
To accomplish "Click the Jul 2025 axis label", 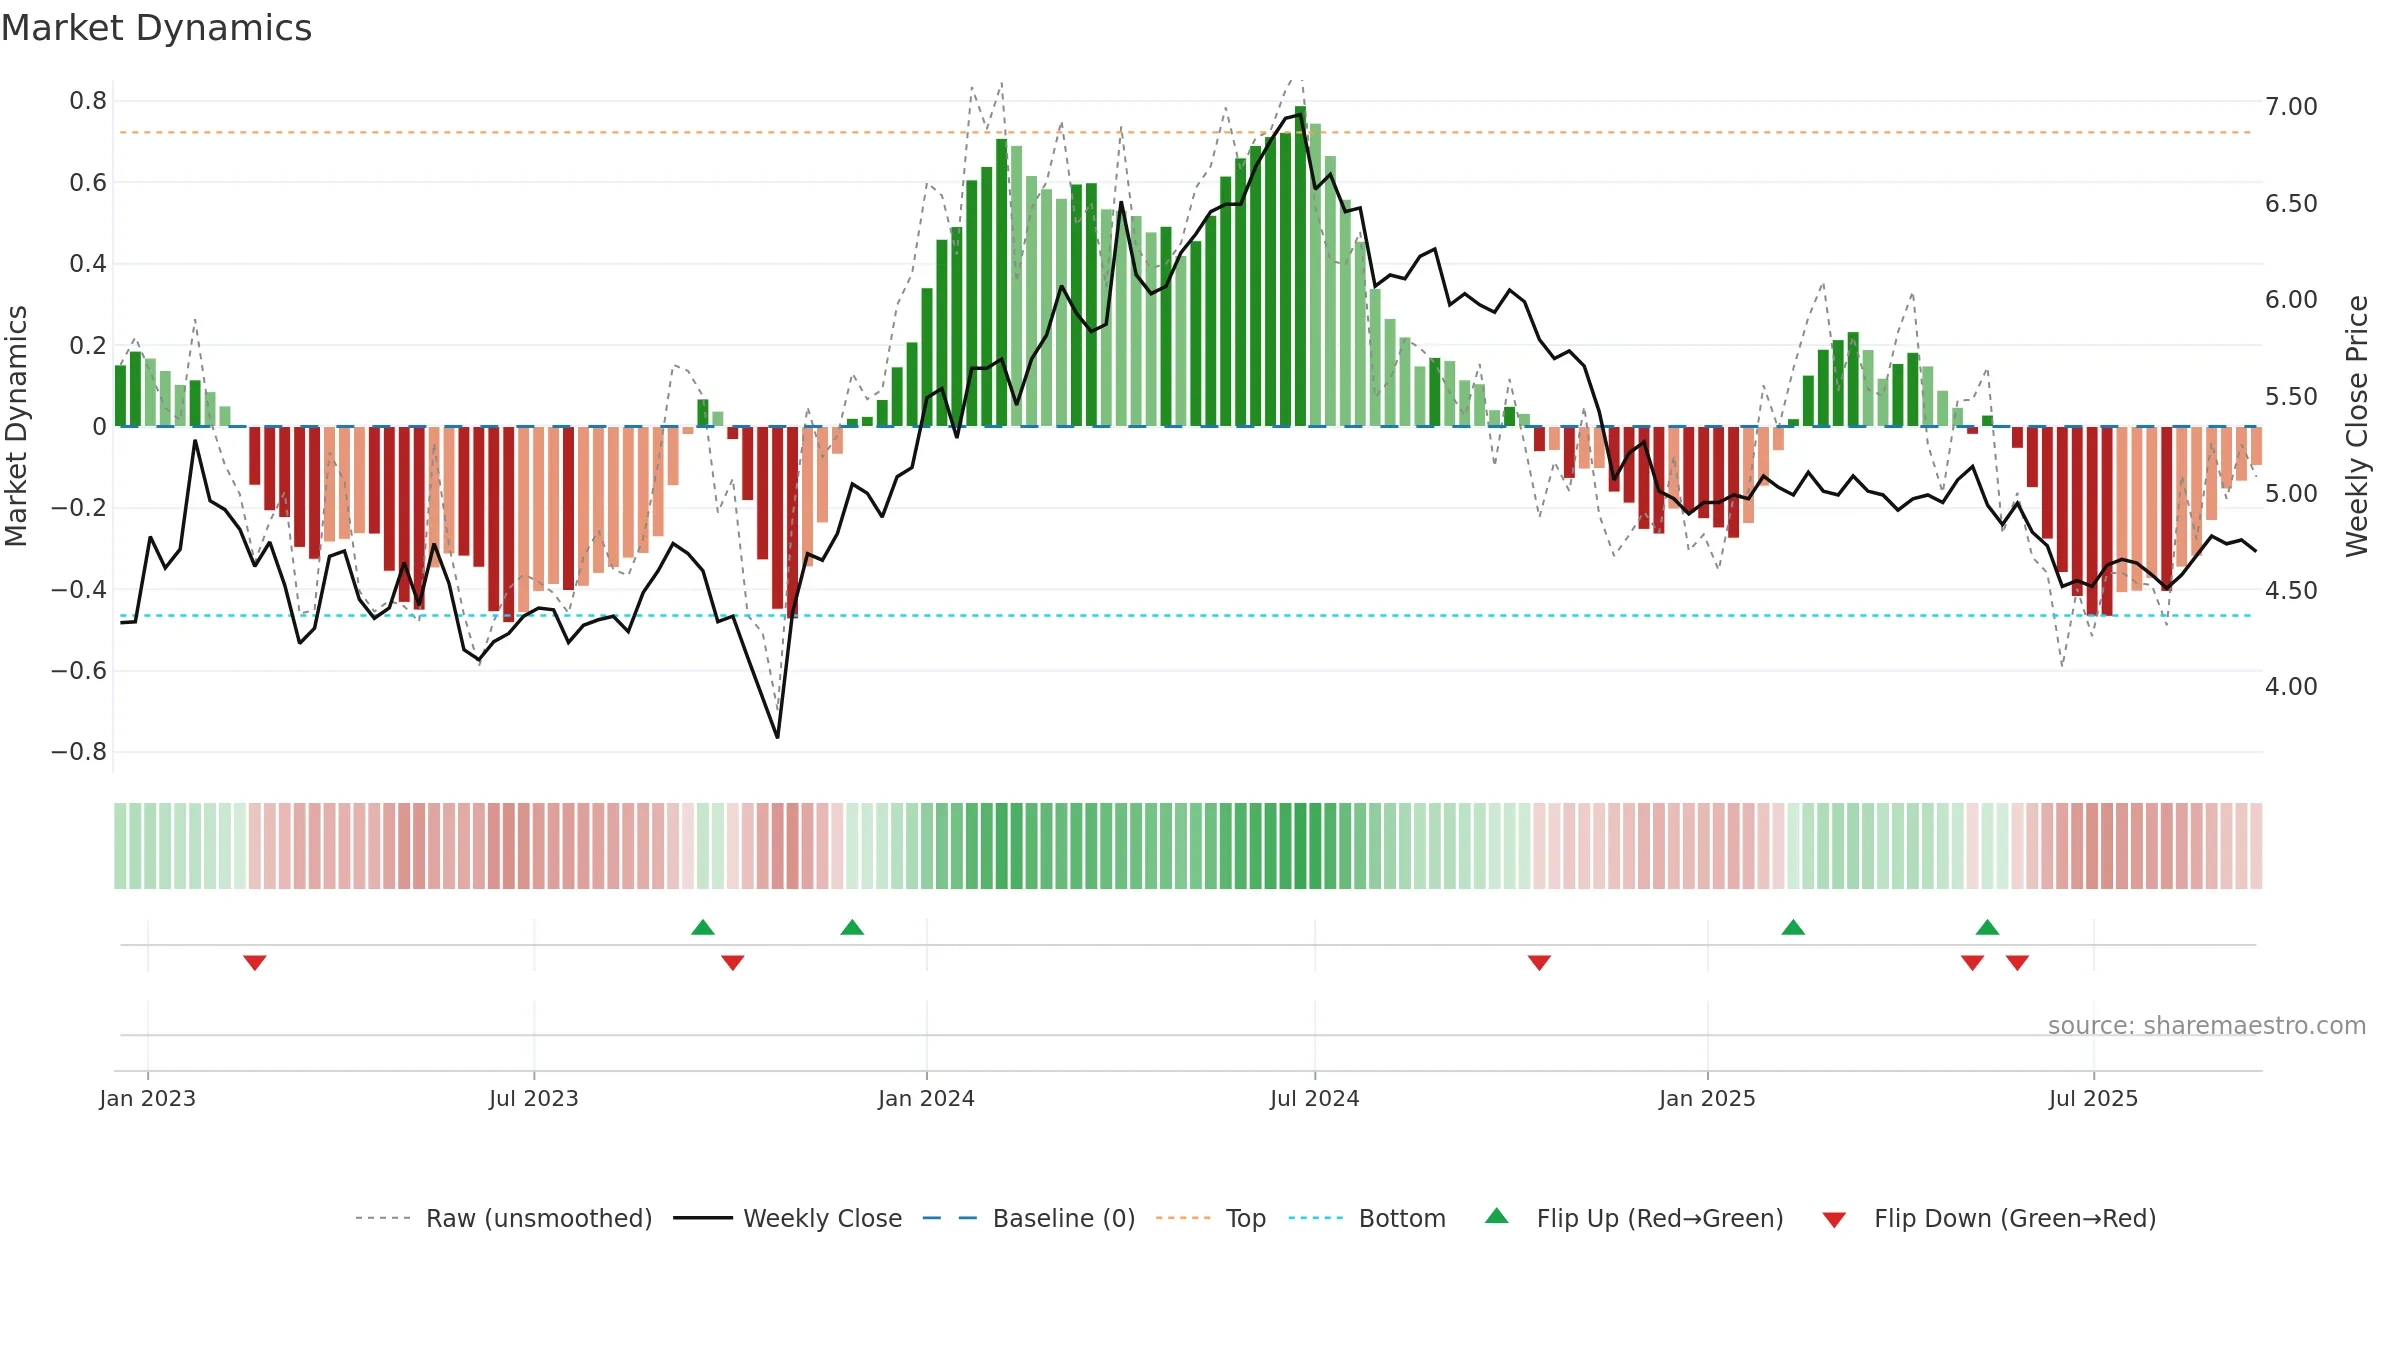I will point(2094,1098).
